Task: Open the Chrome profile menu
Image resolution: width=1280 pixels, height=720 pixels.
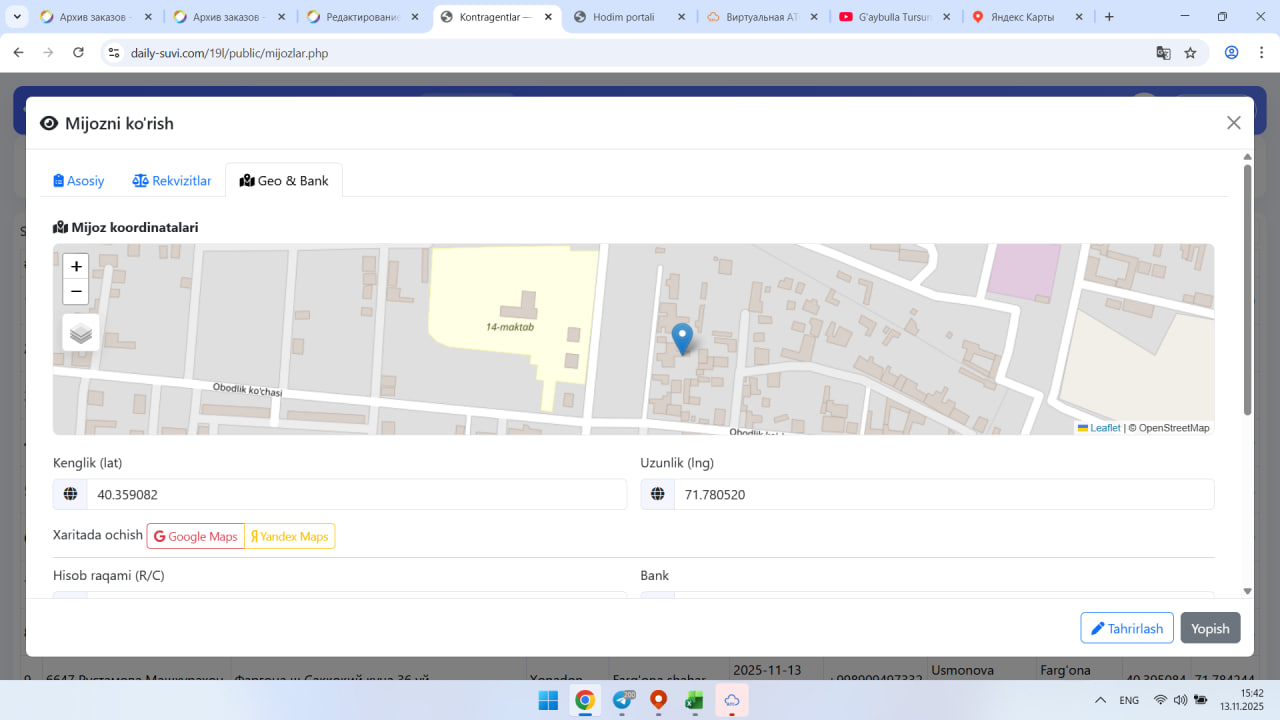Action: pos(1231,53)
